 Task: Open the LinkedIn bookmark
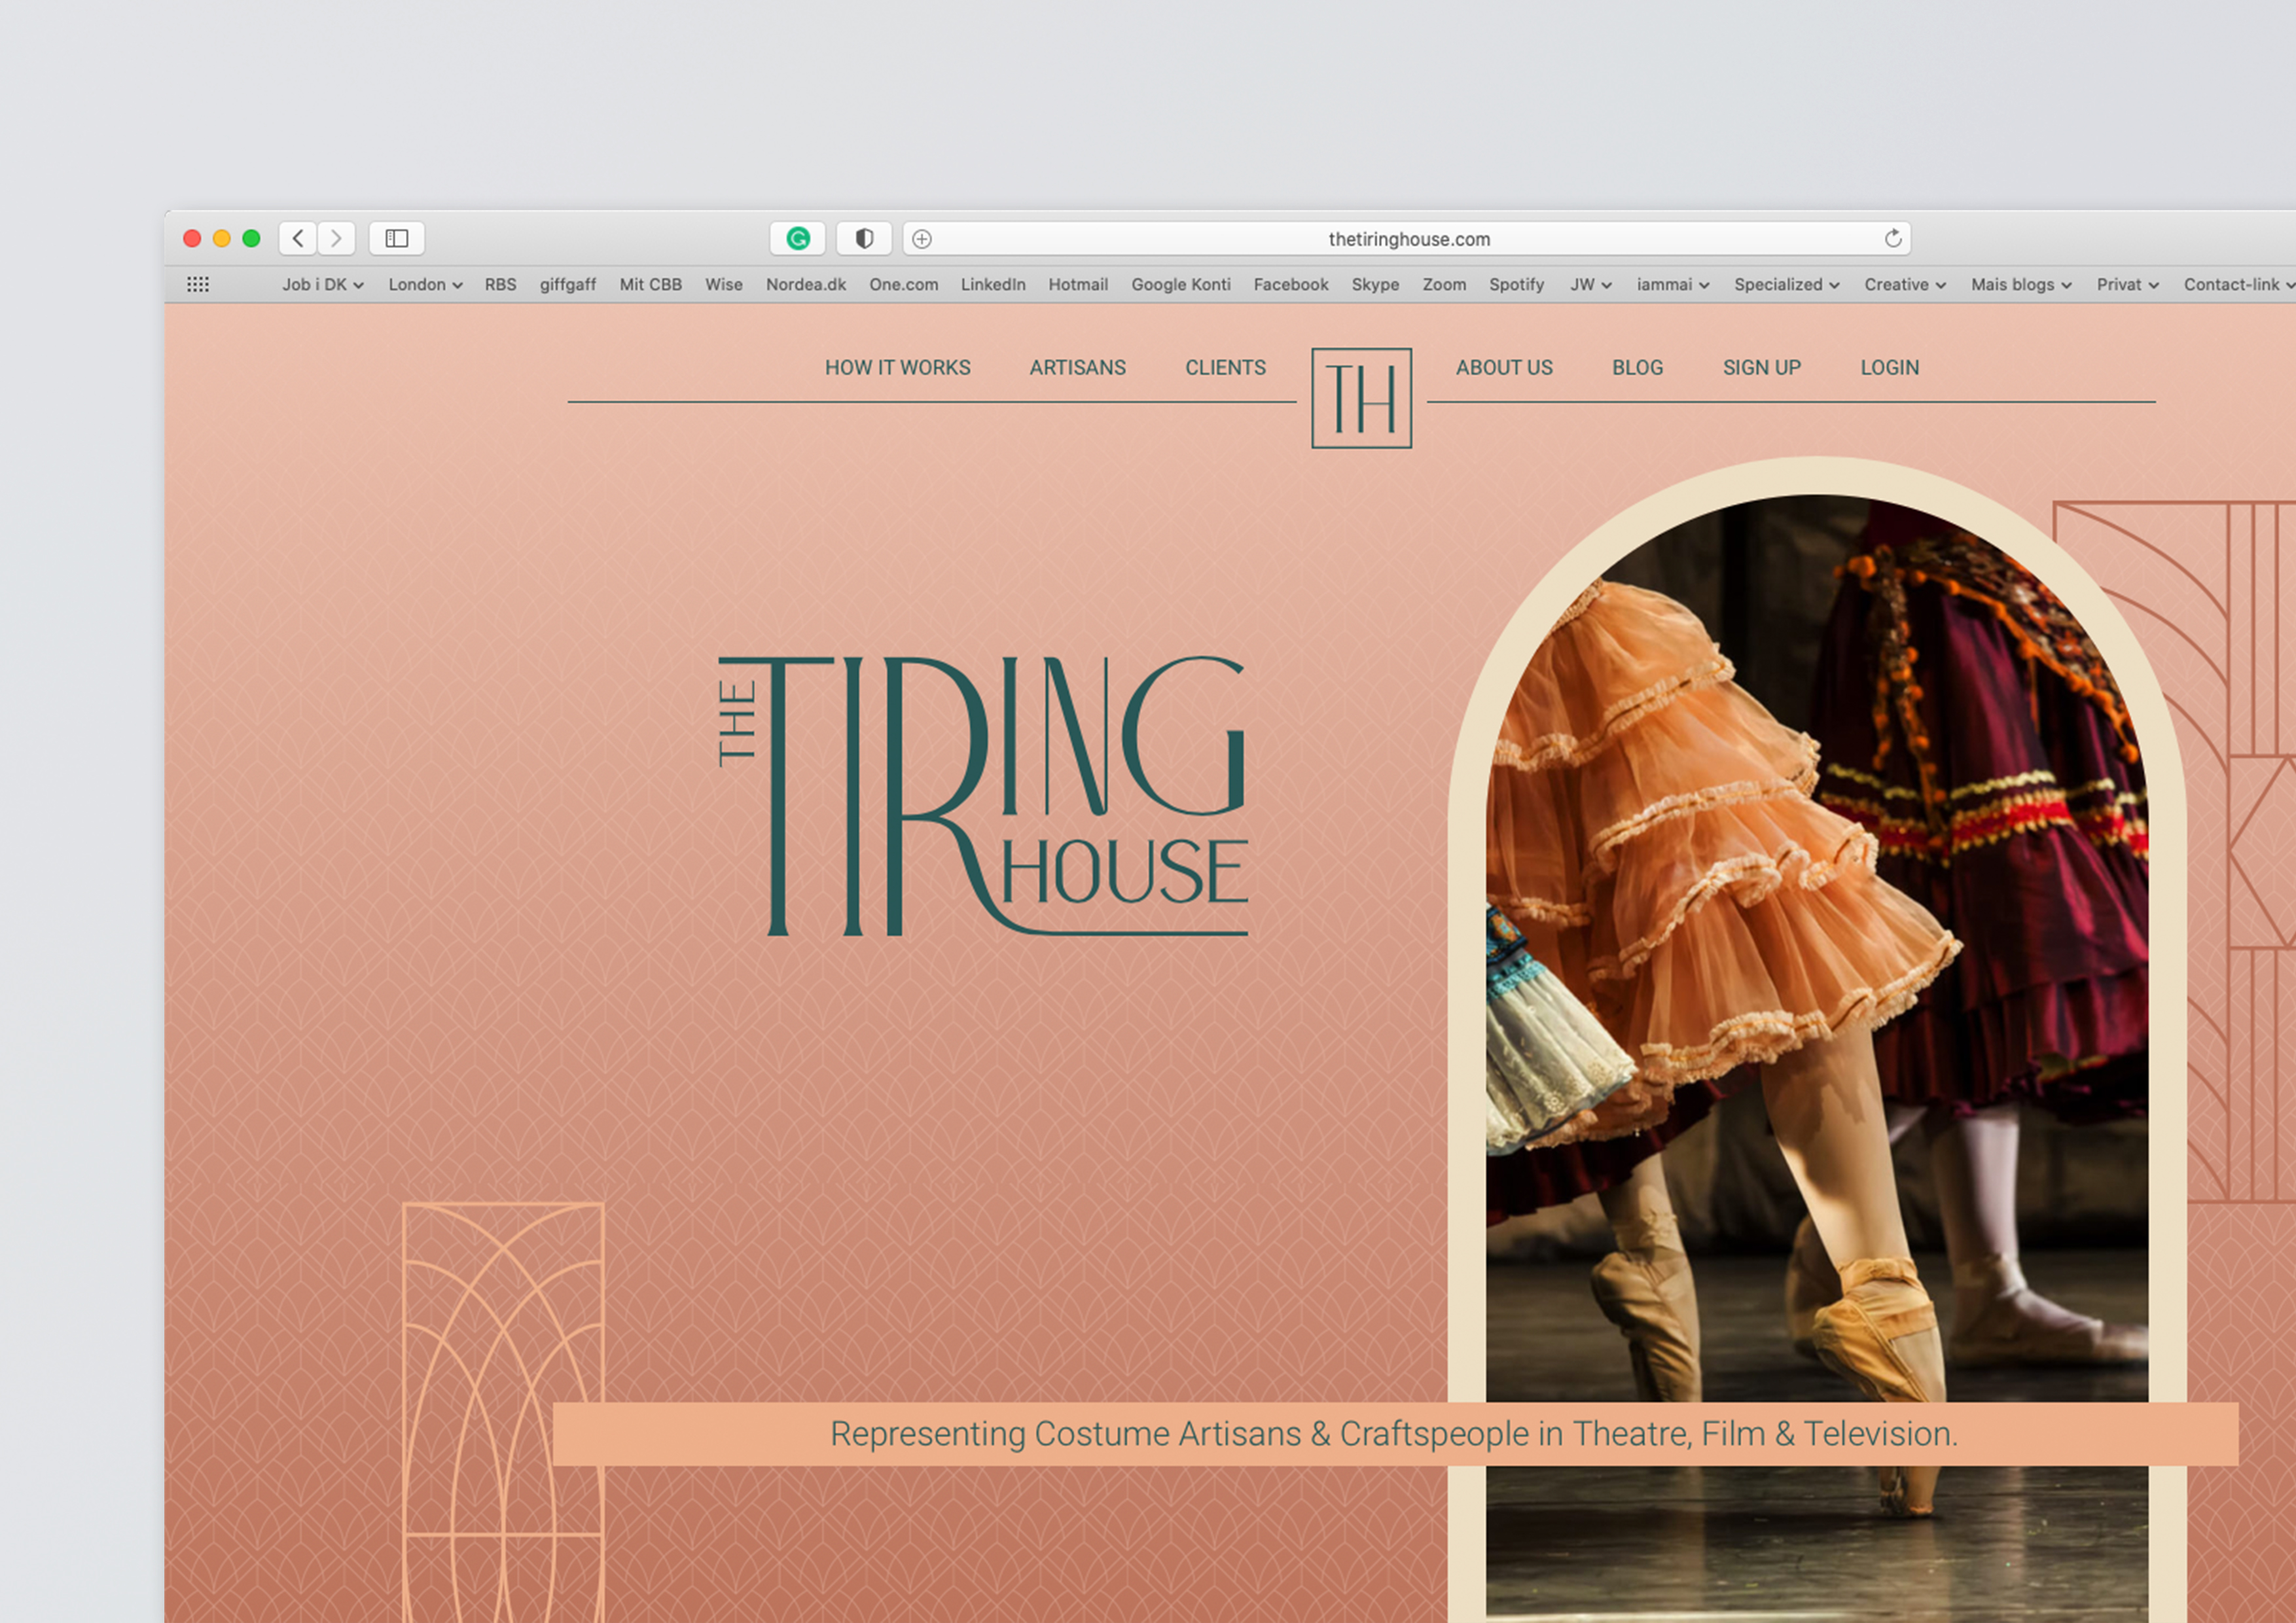(993, 285)
